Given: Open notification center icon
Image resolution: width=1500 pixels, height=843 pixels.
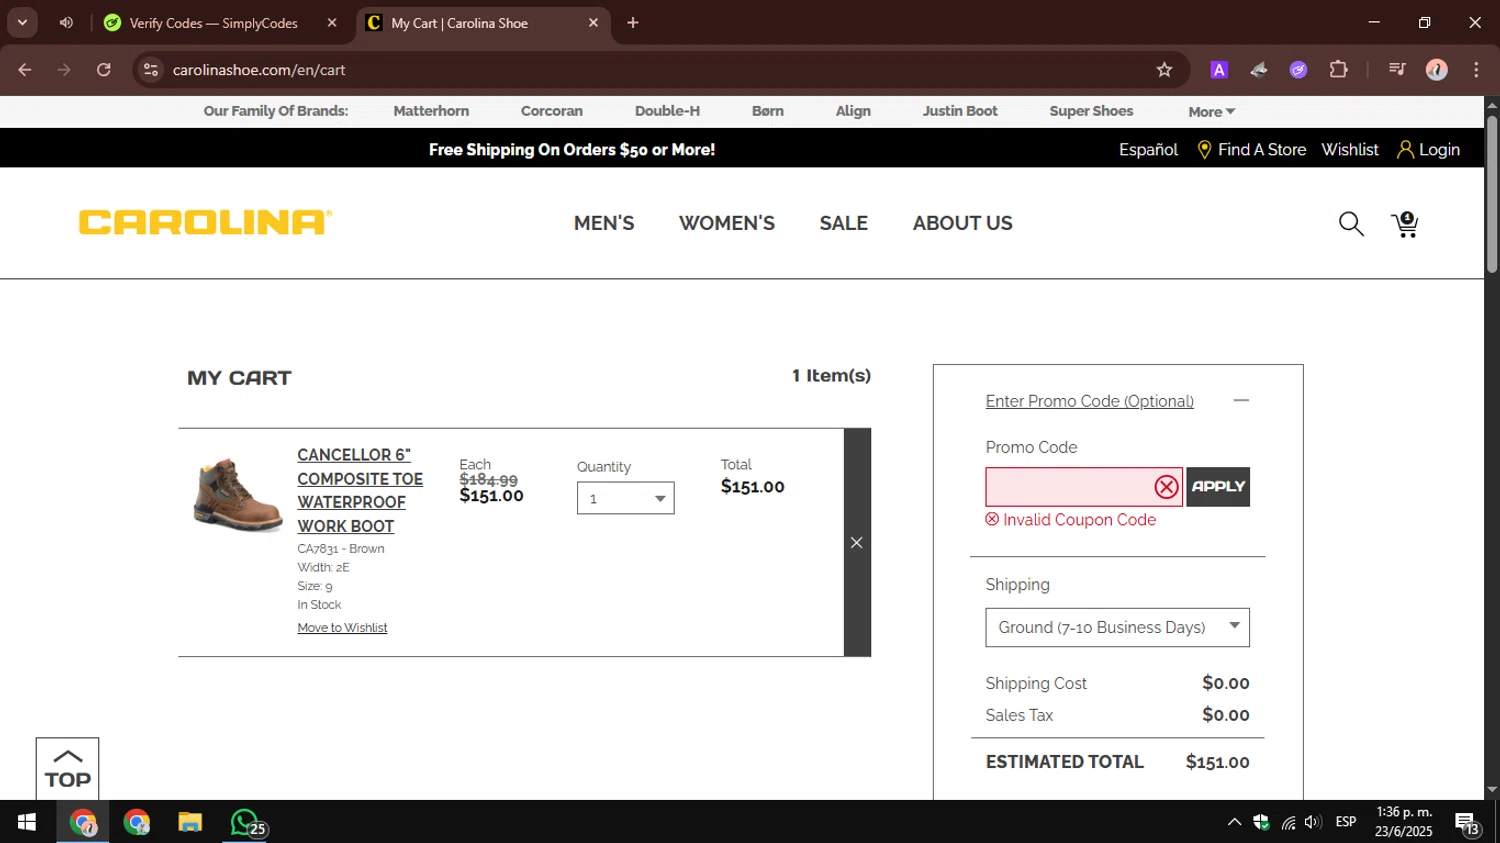Looking at the screenshot, I should click(1467, 823).
